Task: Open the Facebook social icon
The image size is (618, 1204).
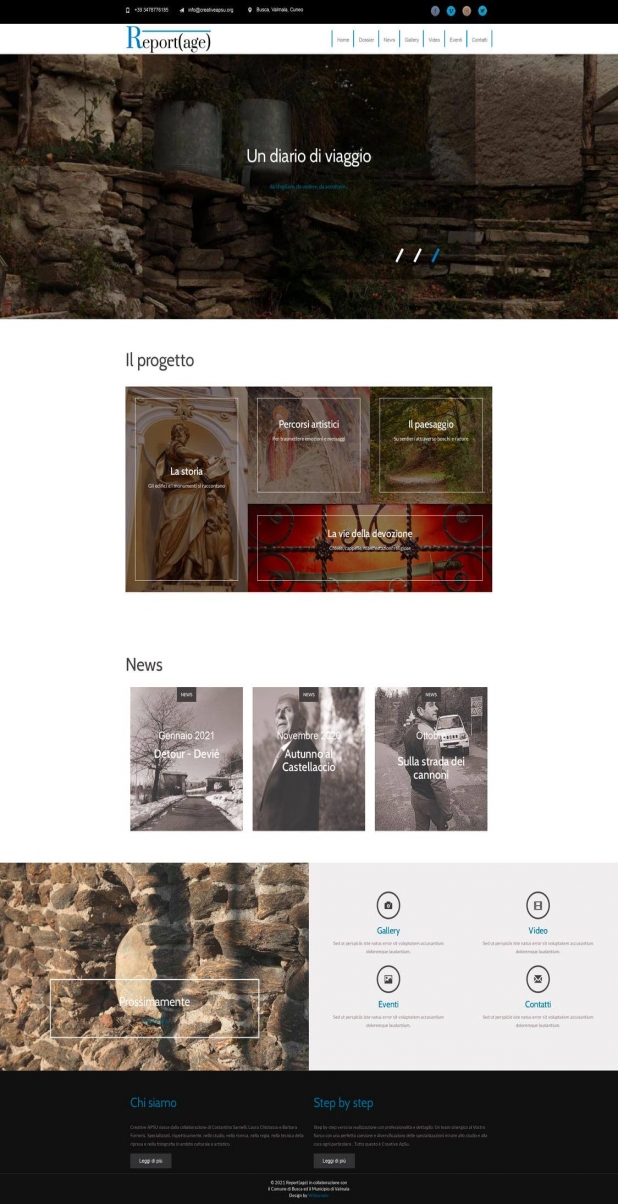Action: (435, 10)
